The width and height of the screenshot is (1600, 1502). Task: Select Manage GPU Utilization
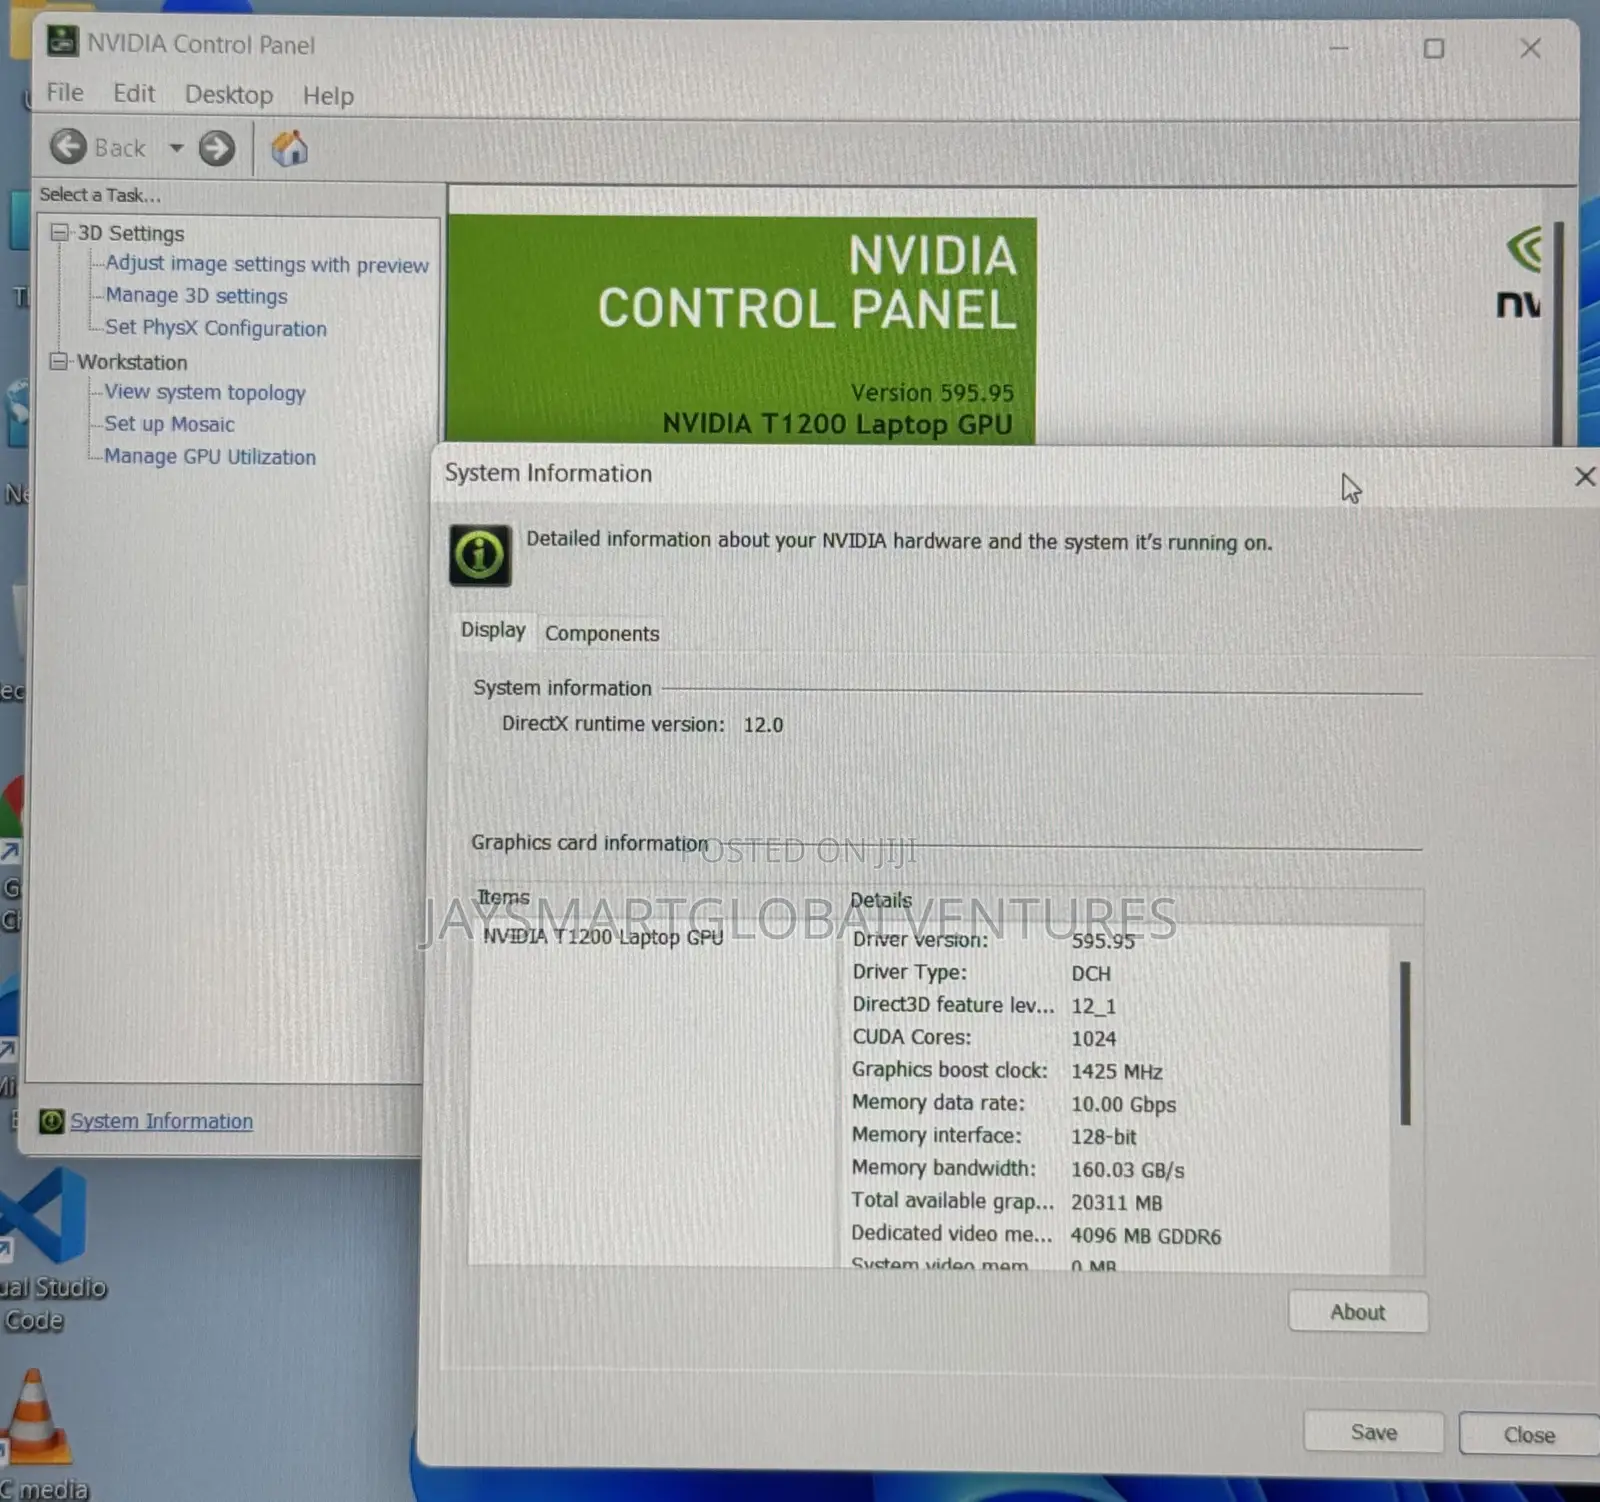coord(210,457)
